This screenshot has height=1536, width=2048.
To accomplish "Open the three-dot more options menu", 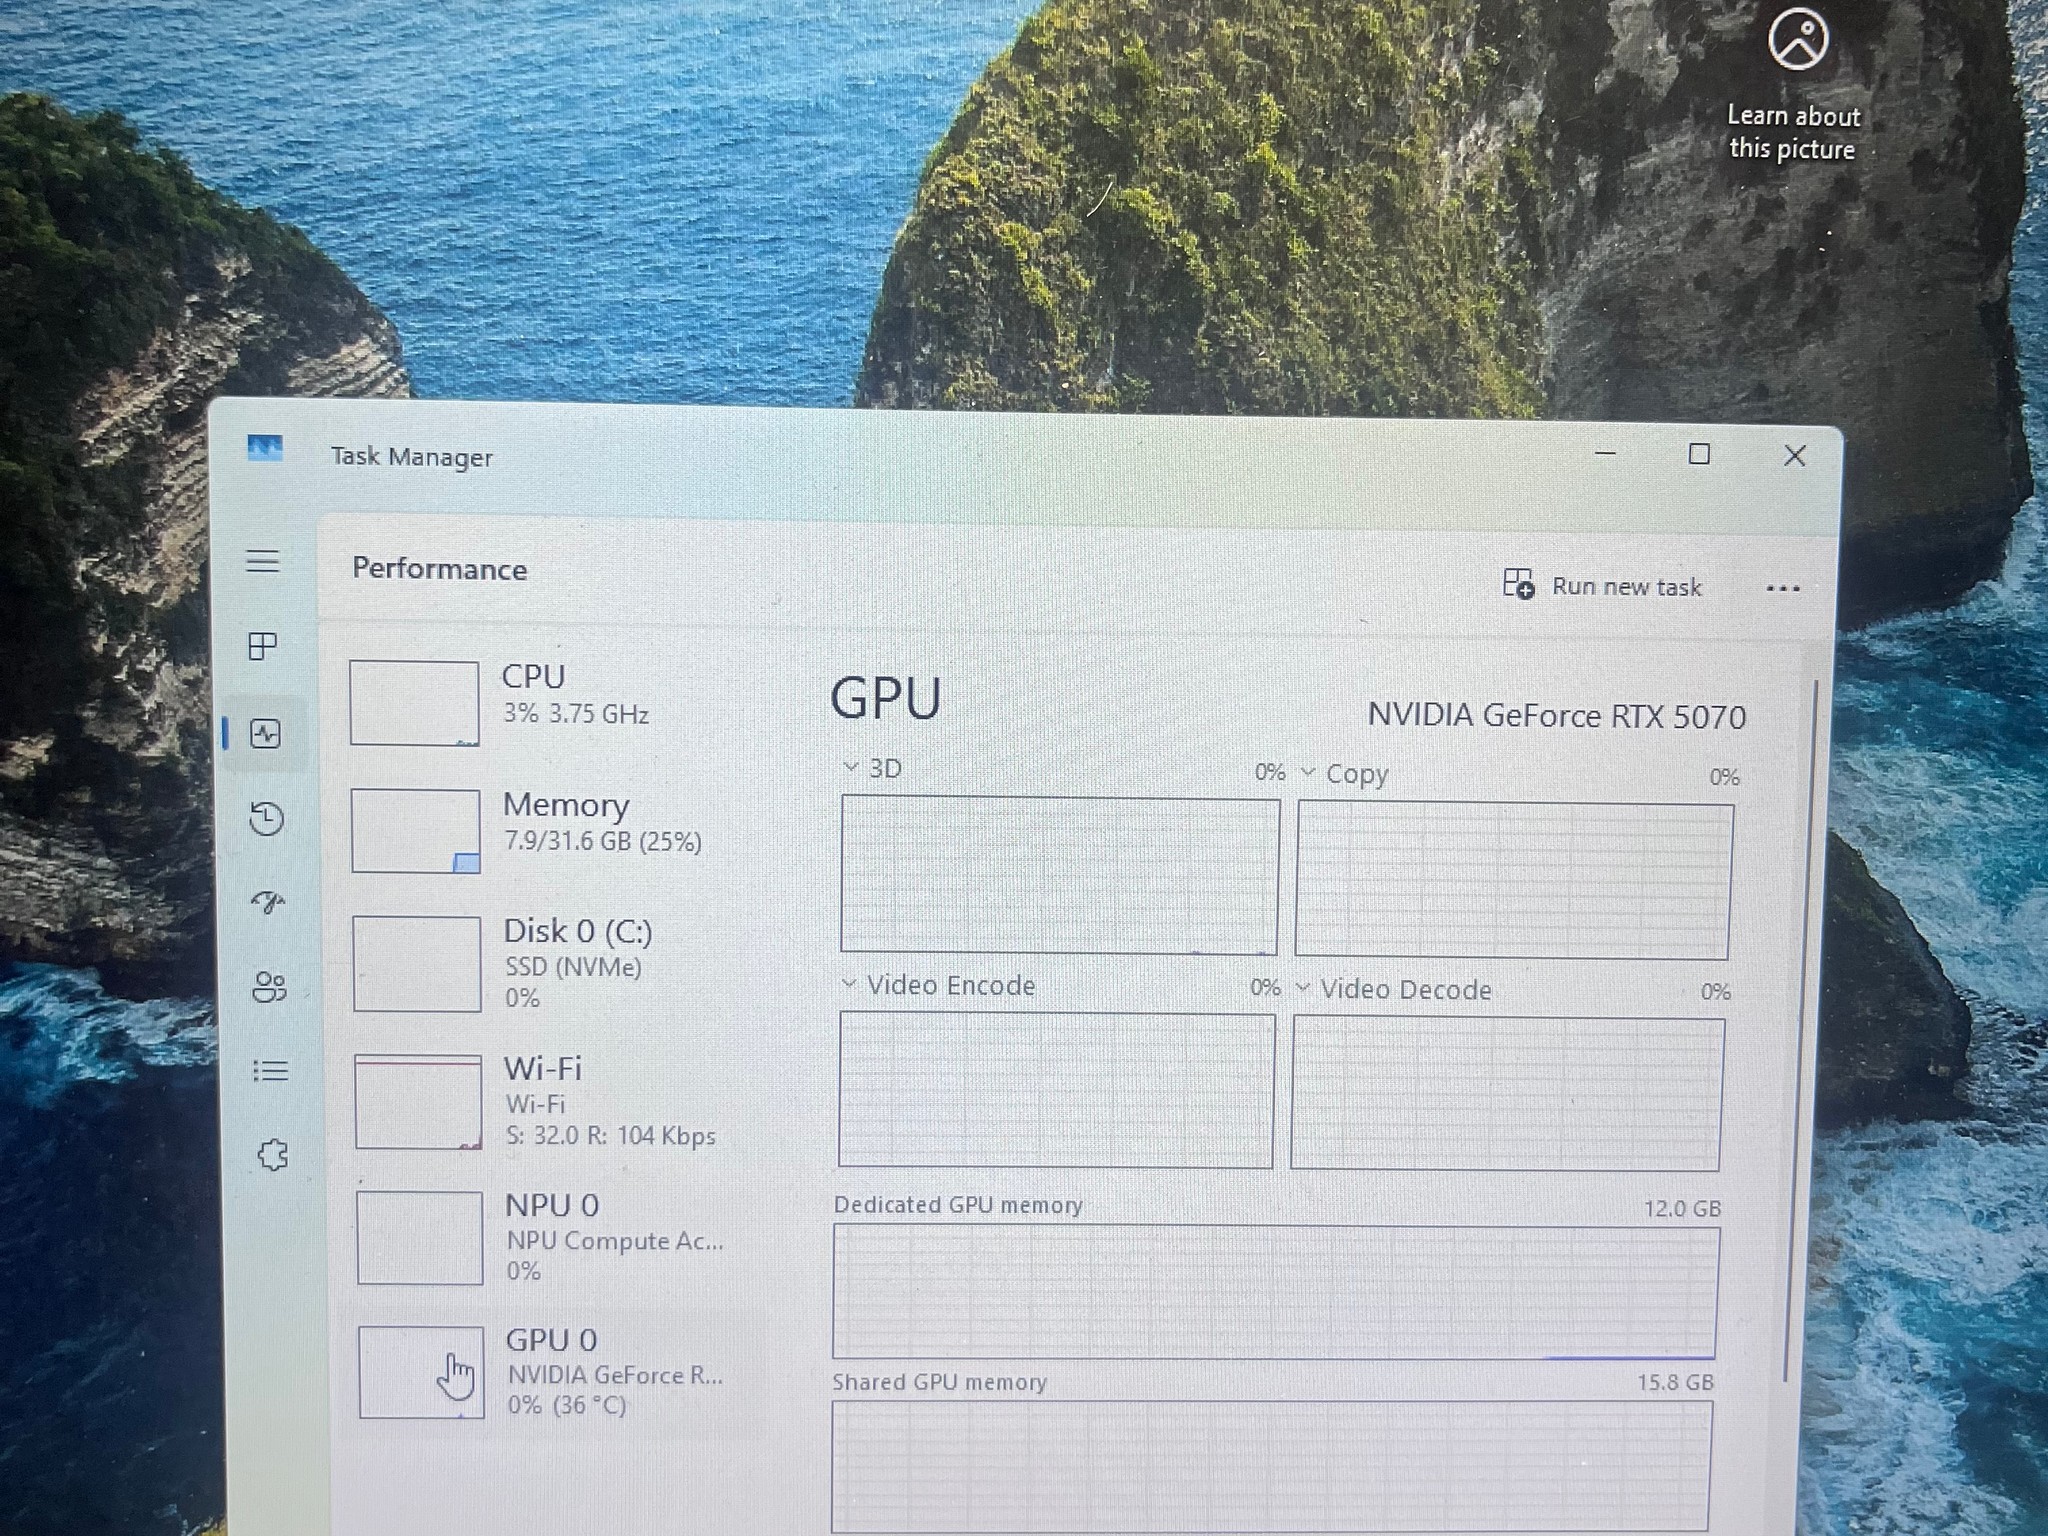I will pyautogui.click(x=1783, y=588).
